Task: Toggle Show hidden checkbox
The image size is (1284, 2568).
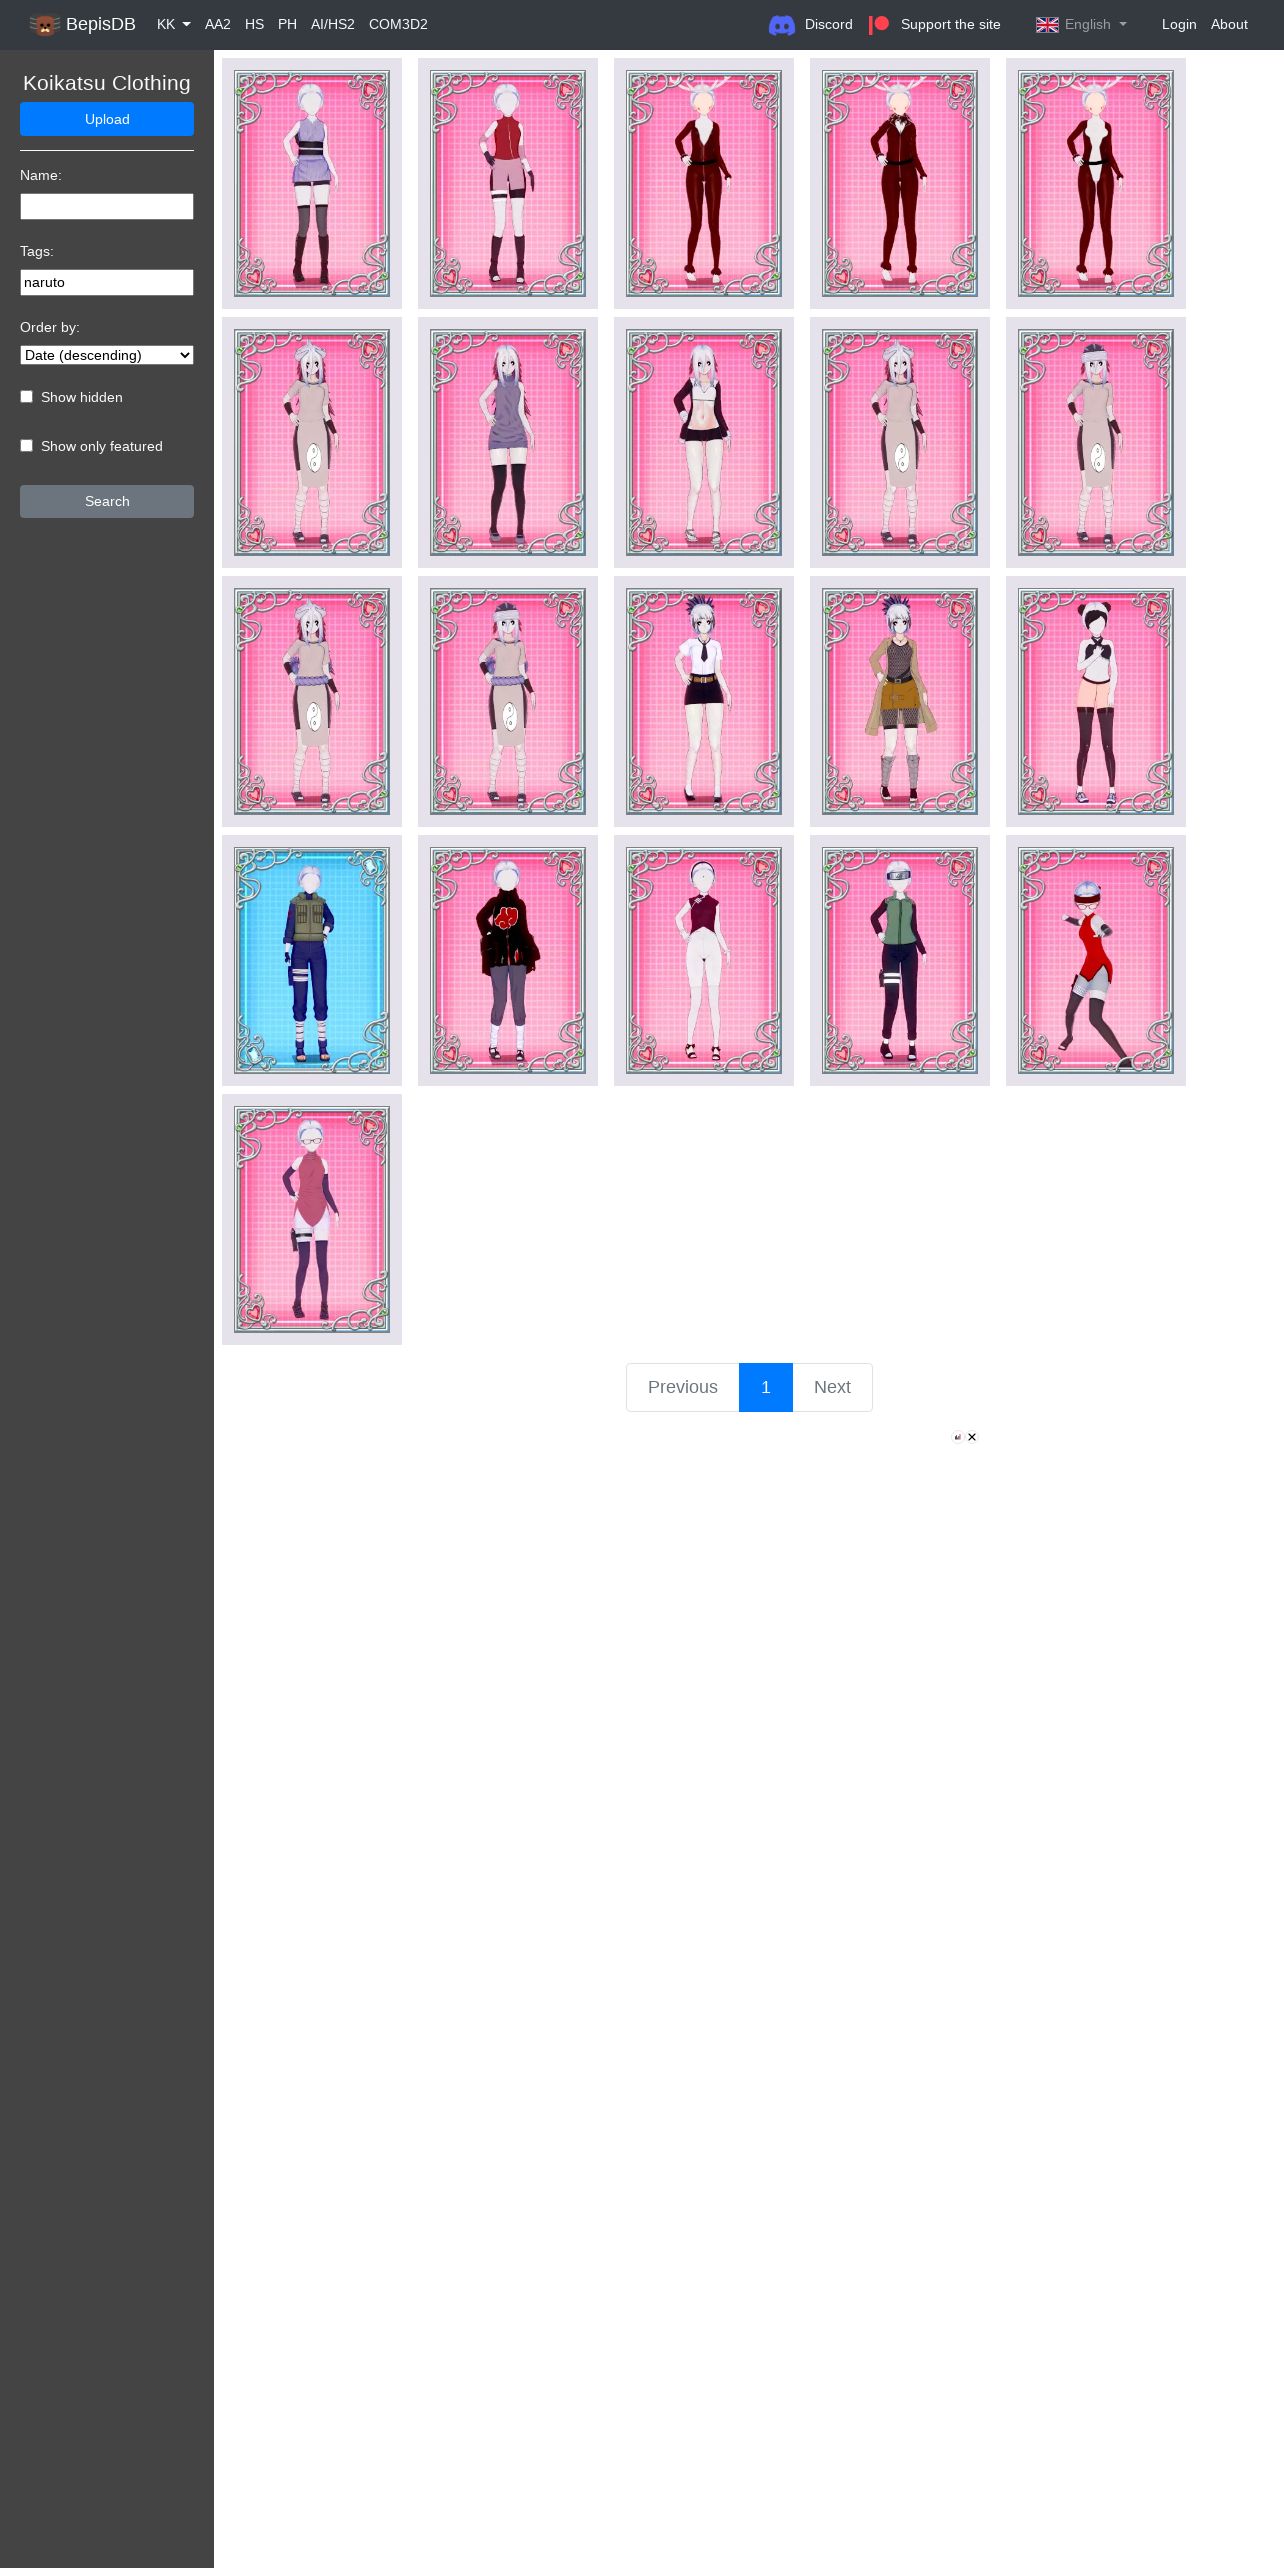Action: (27, 397)
